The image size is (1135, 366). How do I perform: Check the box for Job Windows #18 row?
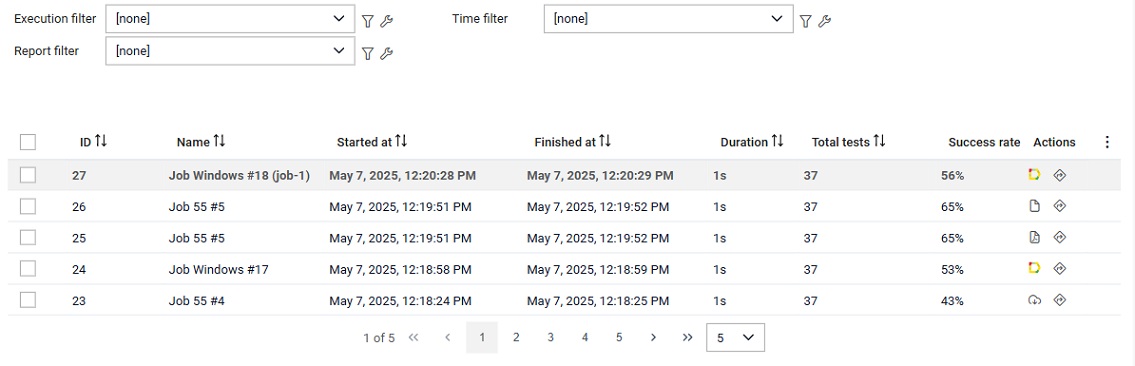coord(28,175)
